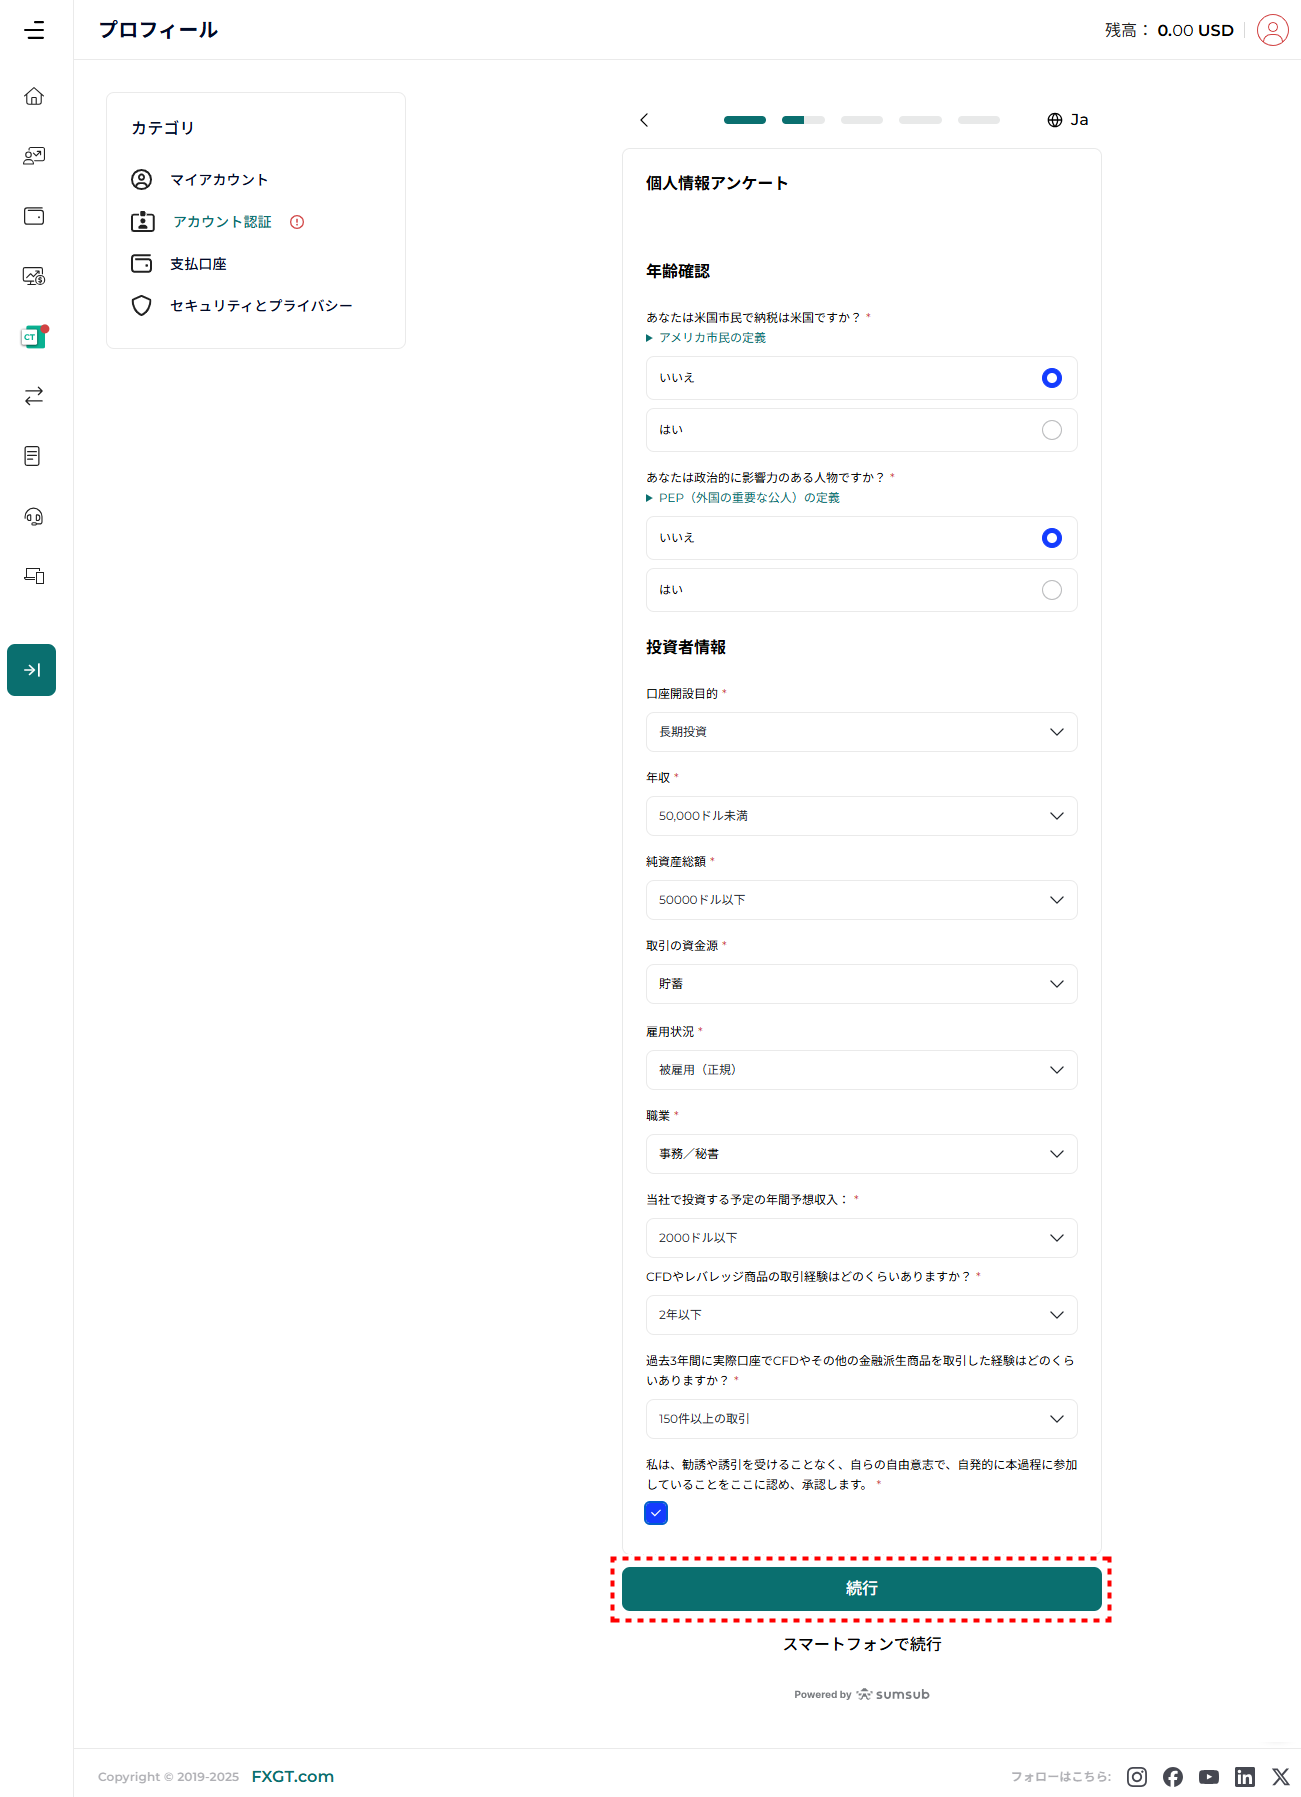
Task: Open the Instagram footer icon
Action: [x=1137, y=1776]
